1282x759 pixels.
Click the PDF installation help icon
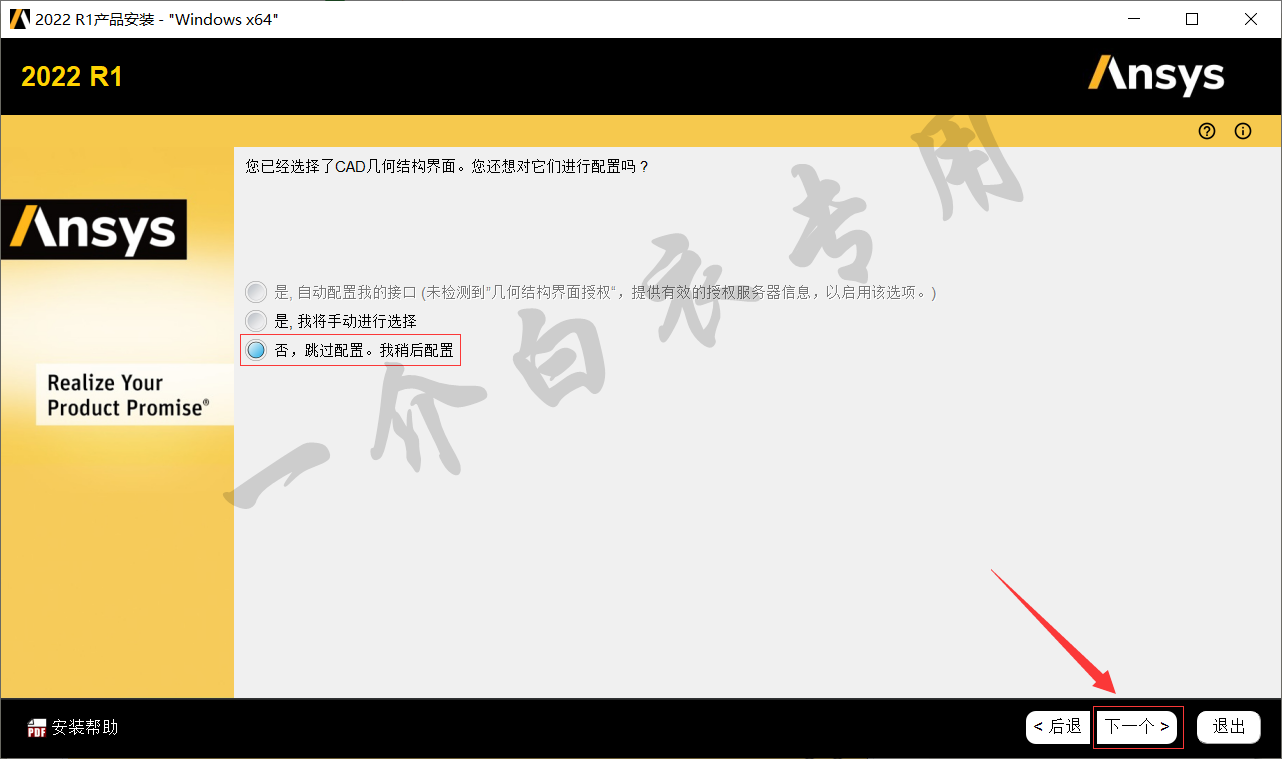[37, 728]
